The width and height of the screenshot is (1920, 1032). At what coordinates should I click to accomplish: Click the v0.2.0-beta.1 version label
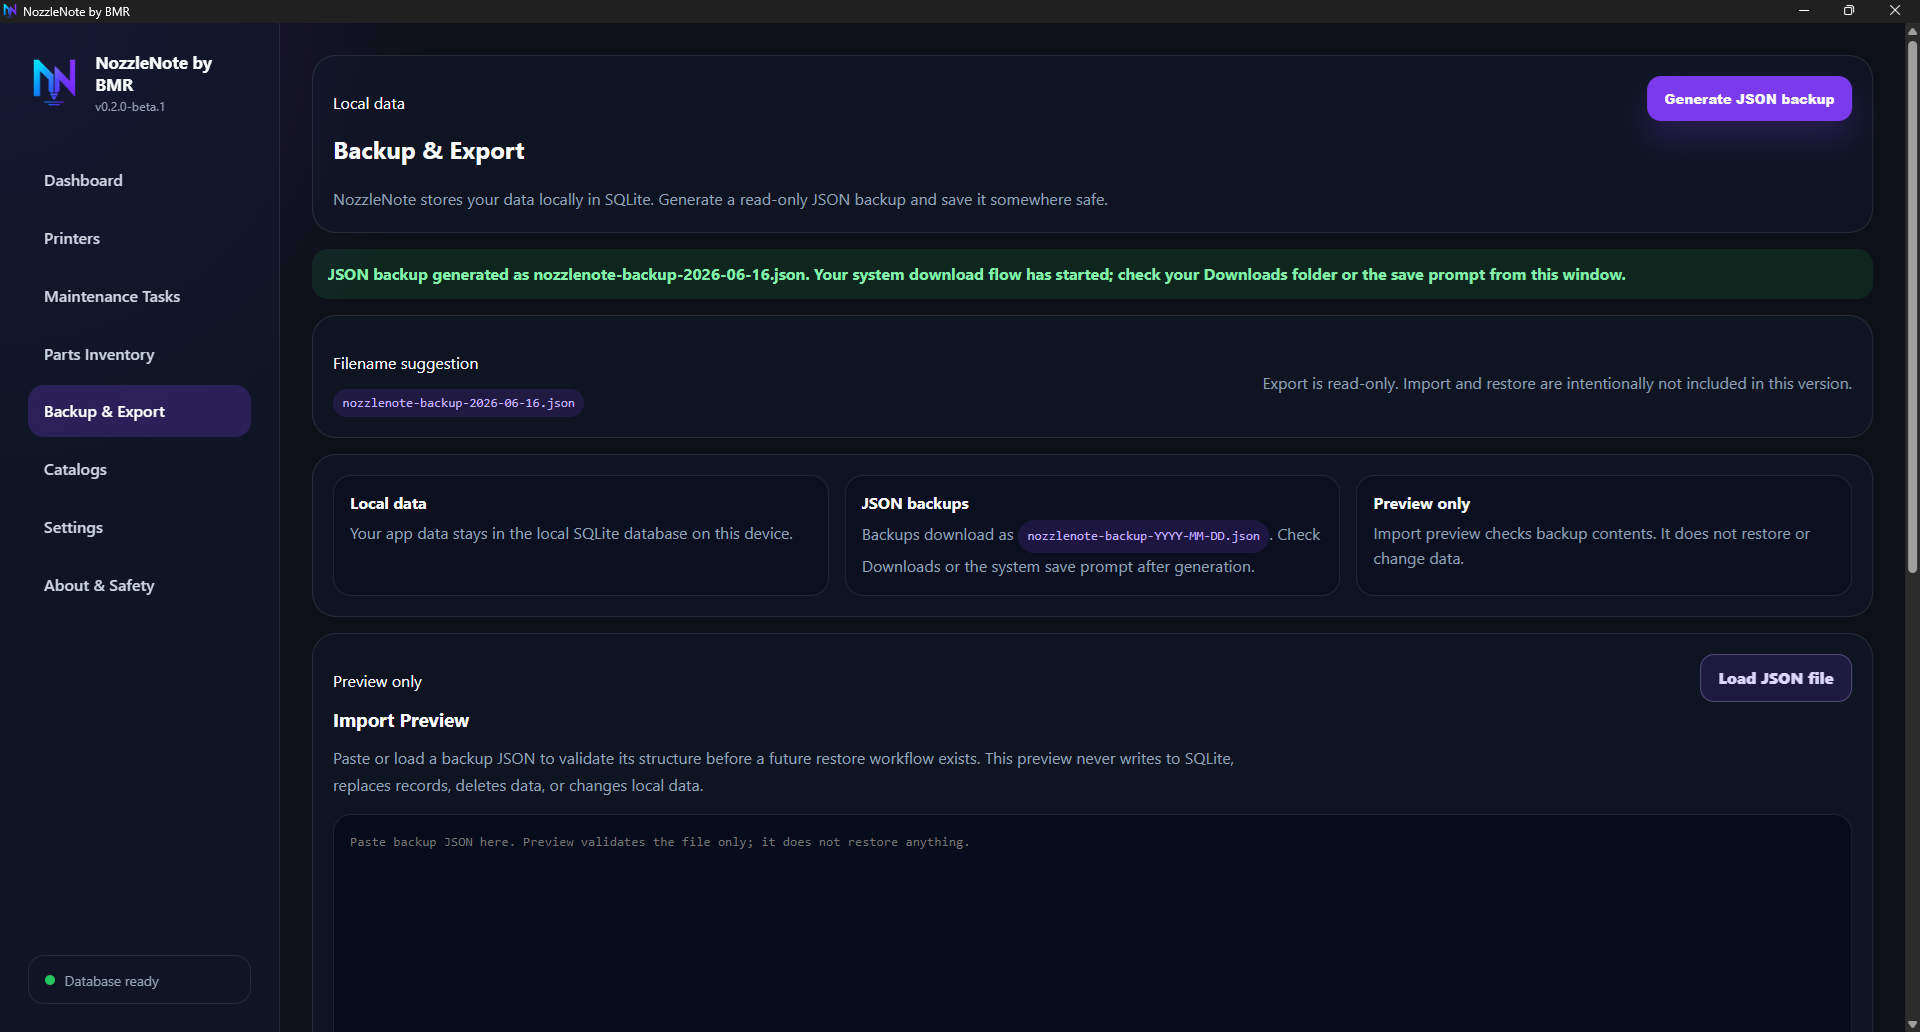pos(130,106)
